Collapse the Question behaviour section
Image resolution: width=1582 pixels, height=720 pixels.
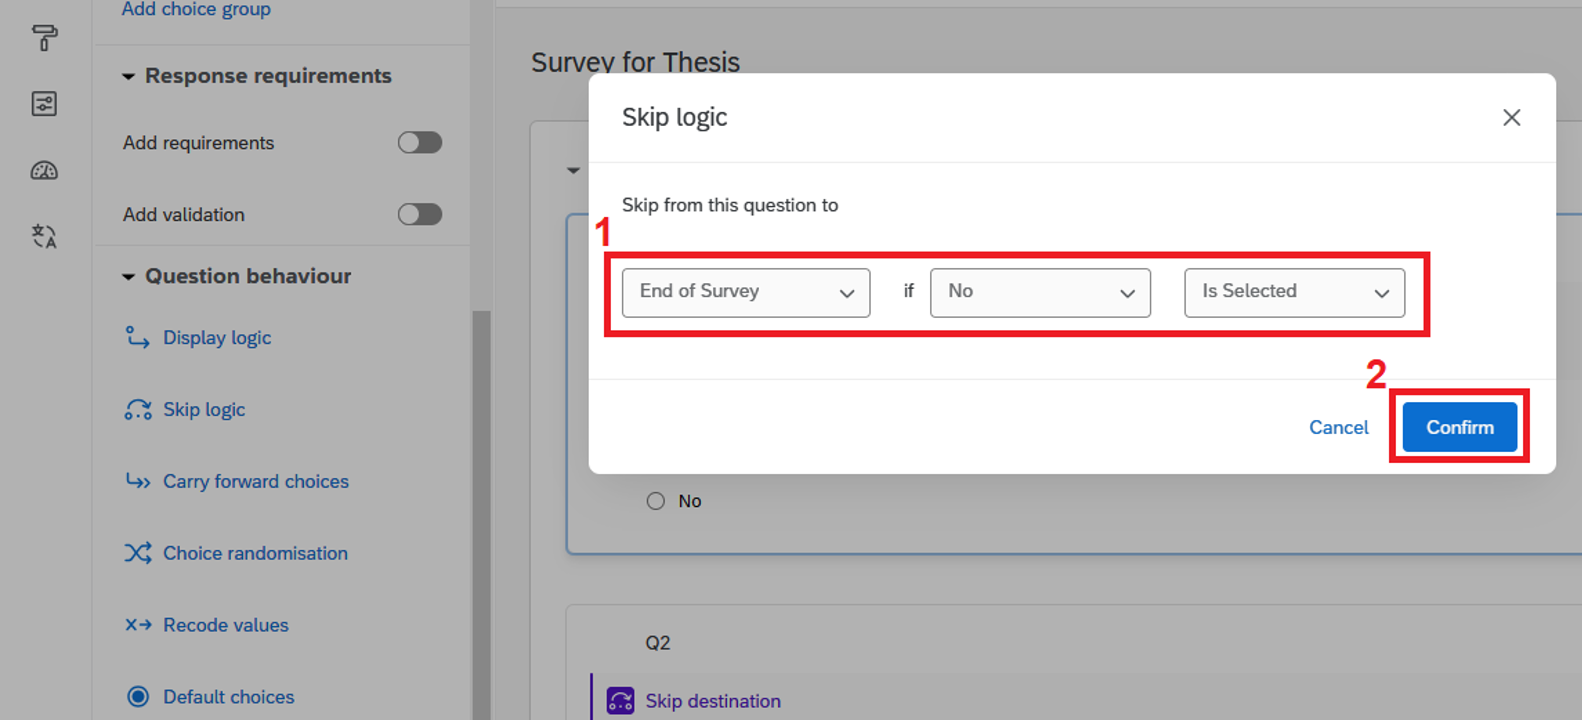[128, 276]
